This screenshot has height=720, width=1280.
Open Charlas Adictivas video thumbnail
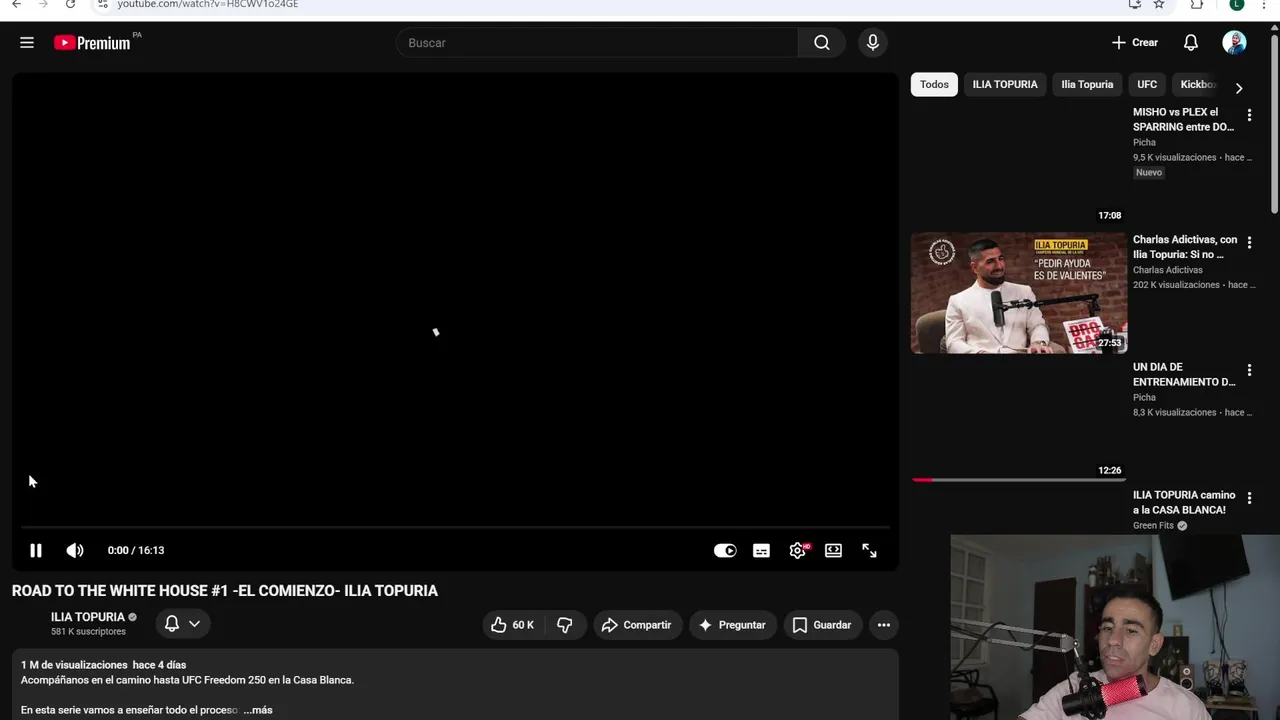(x=1019, y=293)
